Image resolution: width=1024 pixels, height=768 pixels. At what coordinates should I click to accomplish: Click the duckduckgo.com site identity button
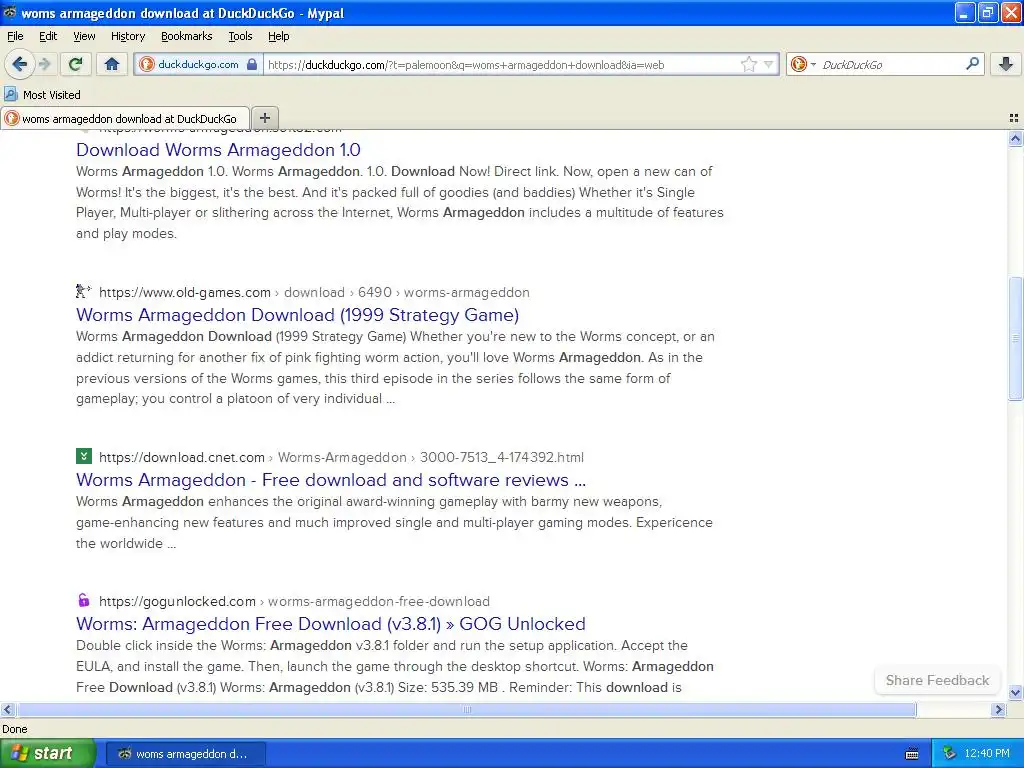[198, 64]
